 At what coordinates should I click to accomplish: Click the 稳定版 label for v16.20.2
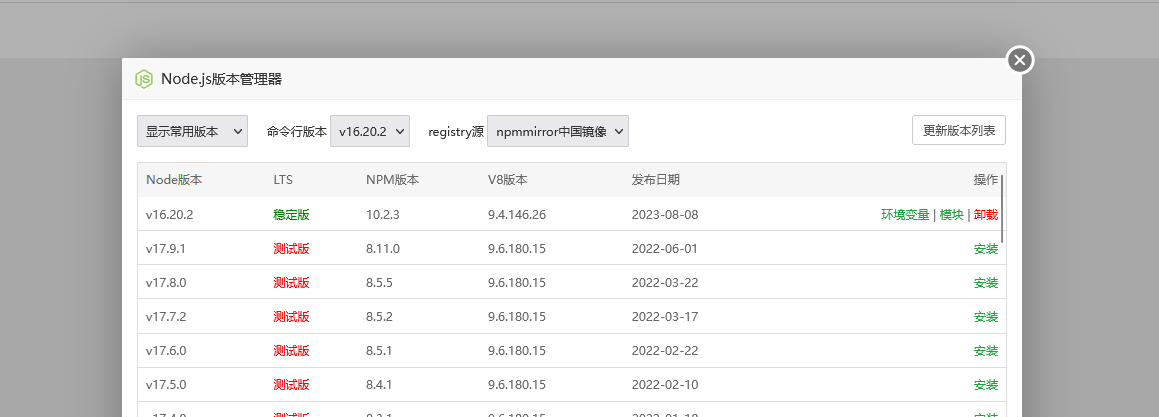291,214
